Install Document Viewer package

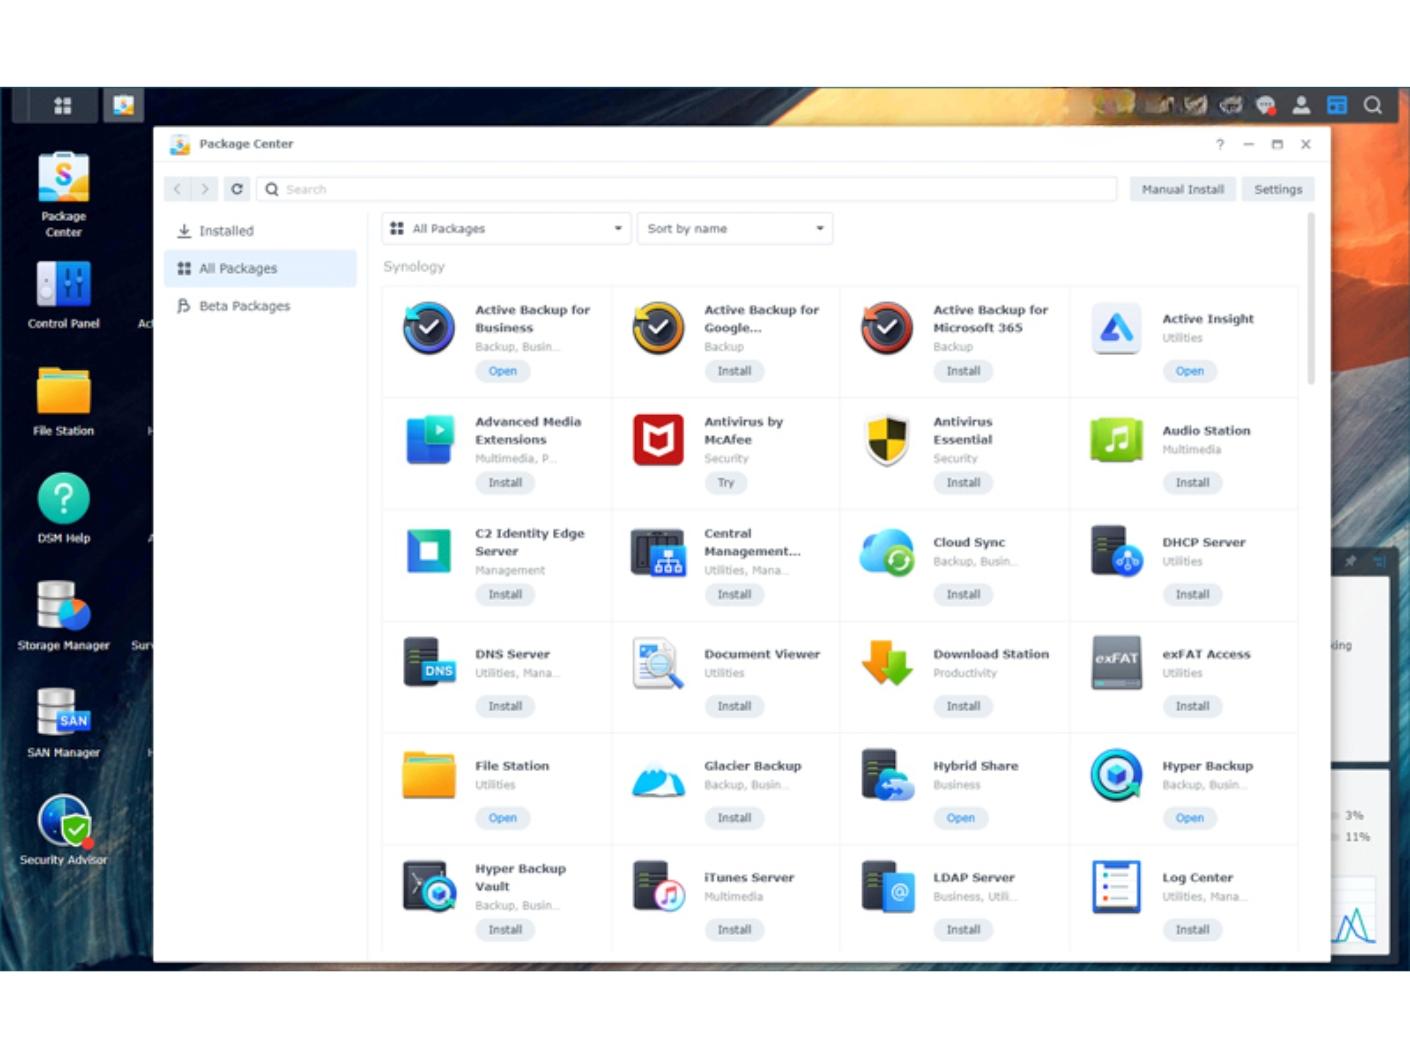click(734, 706)
